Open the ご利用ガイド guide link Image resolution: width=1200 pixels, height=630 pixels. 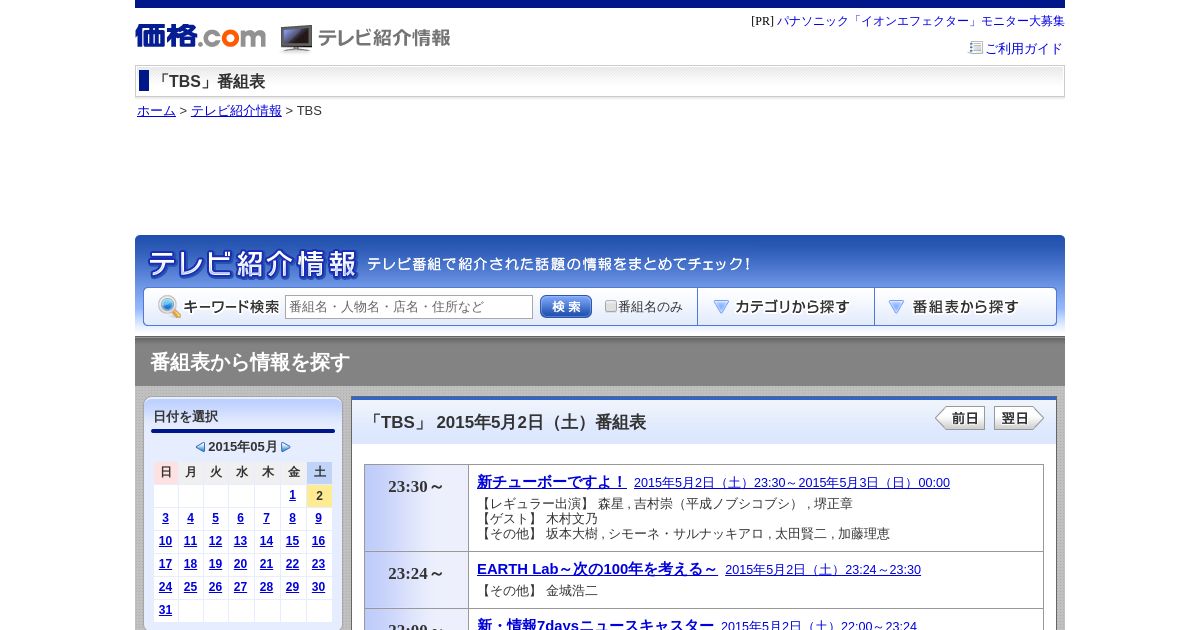tap(1024, 48)
